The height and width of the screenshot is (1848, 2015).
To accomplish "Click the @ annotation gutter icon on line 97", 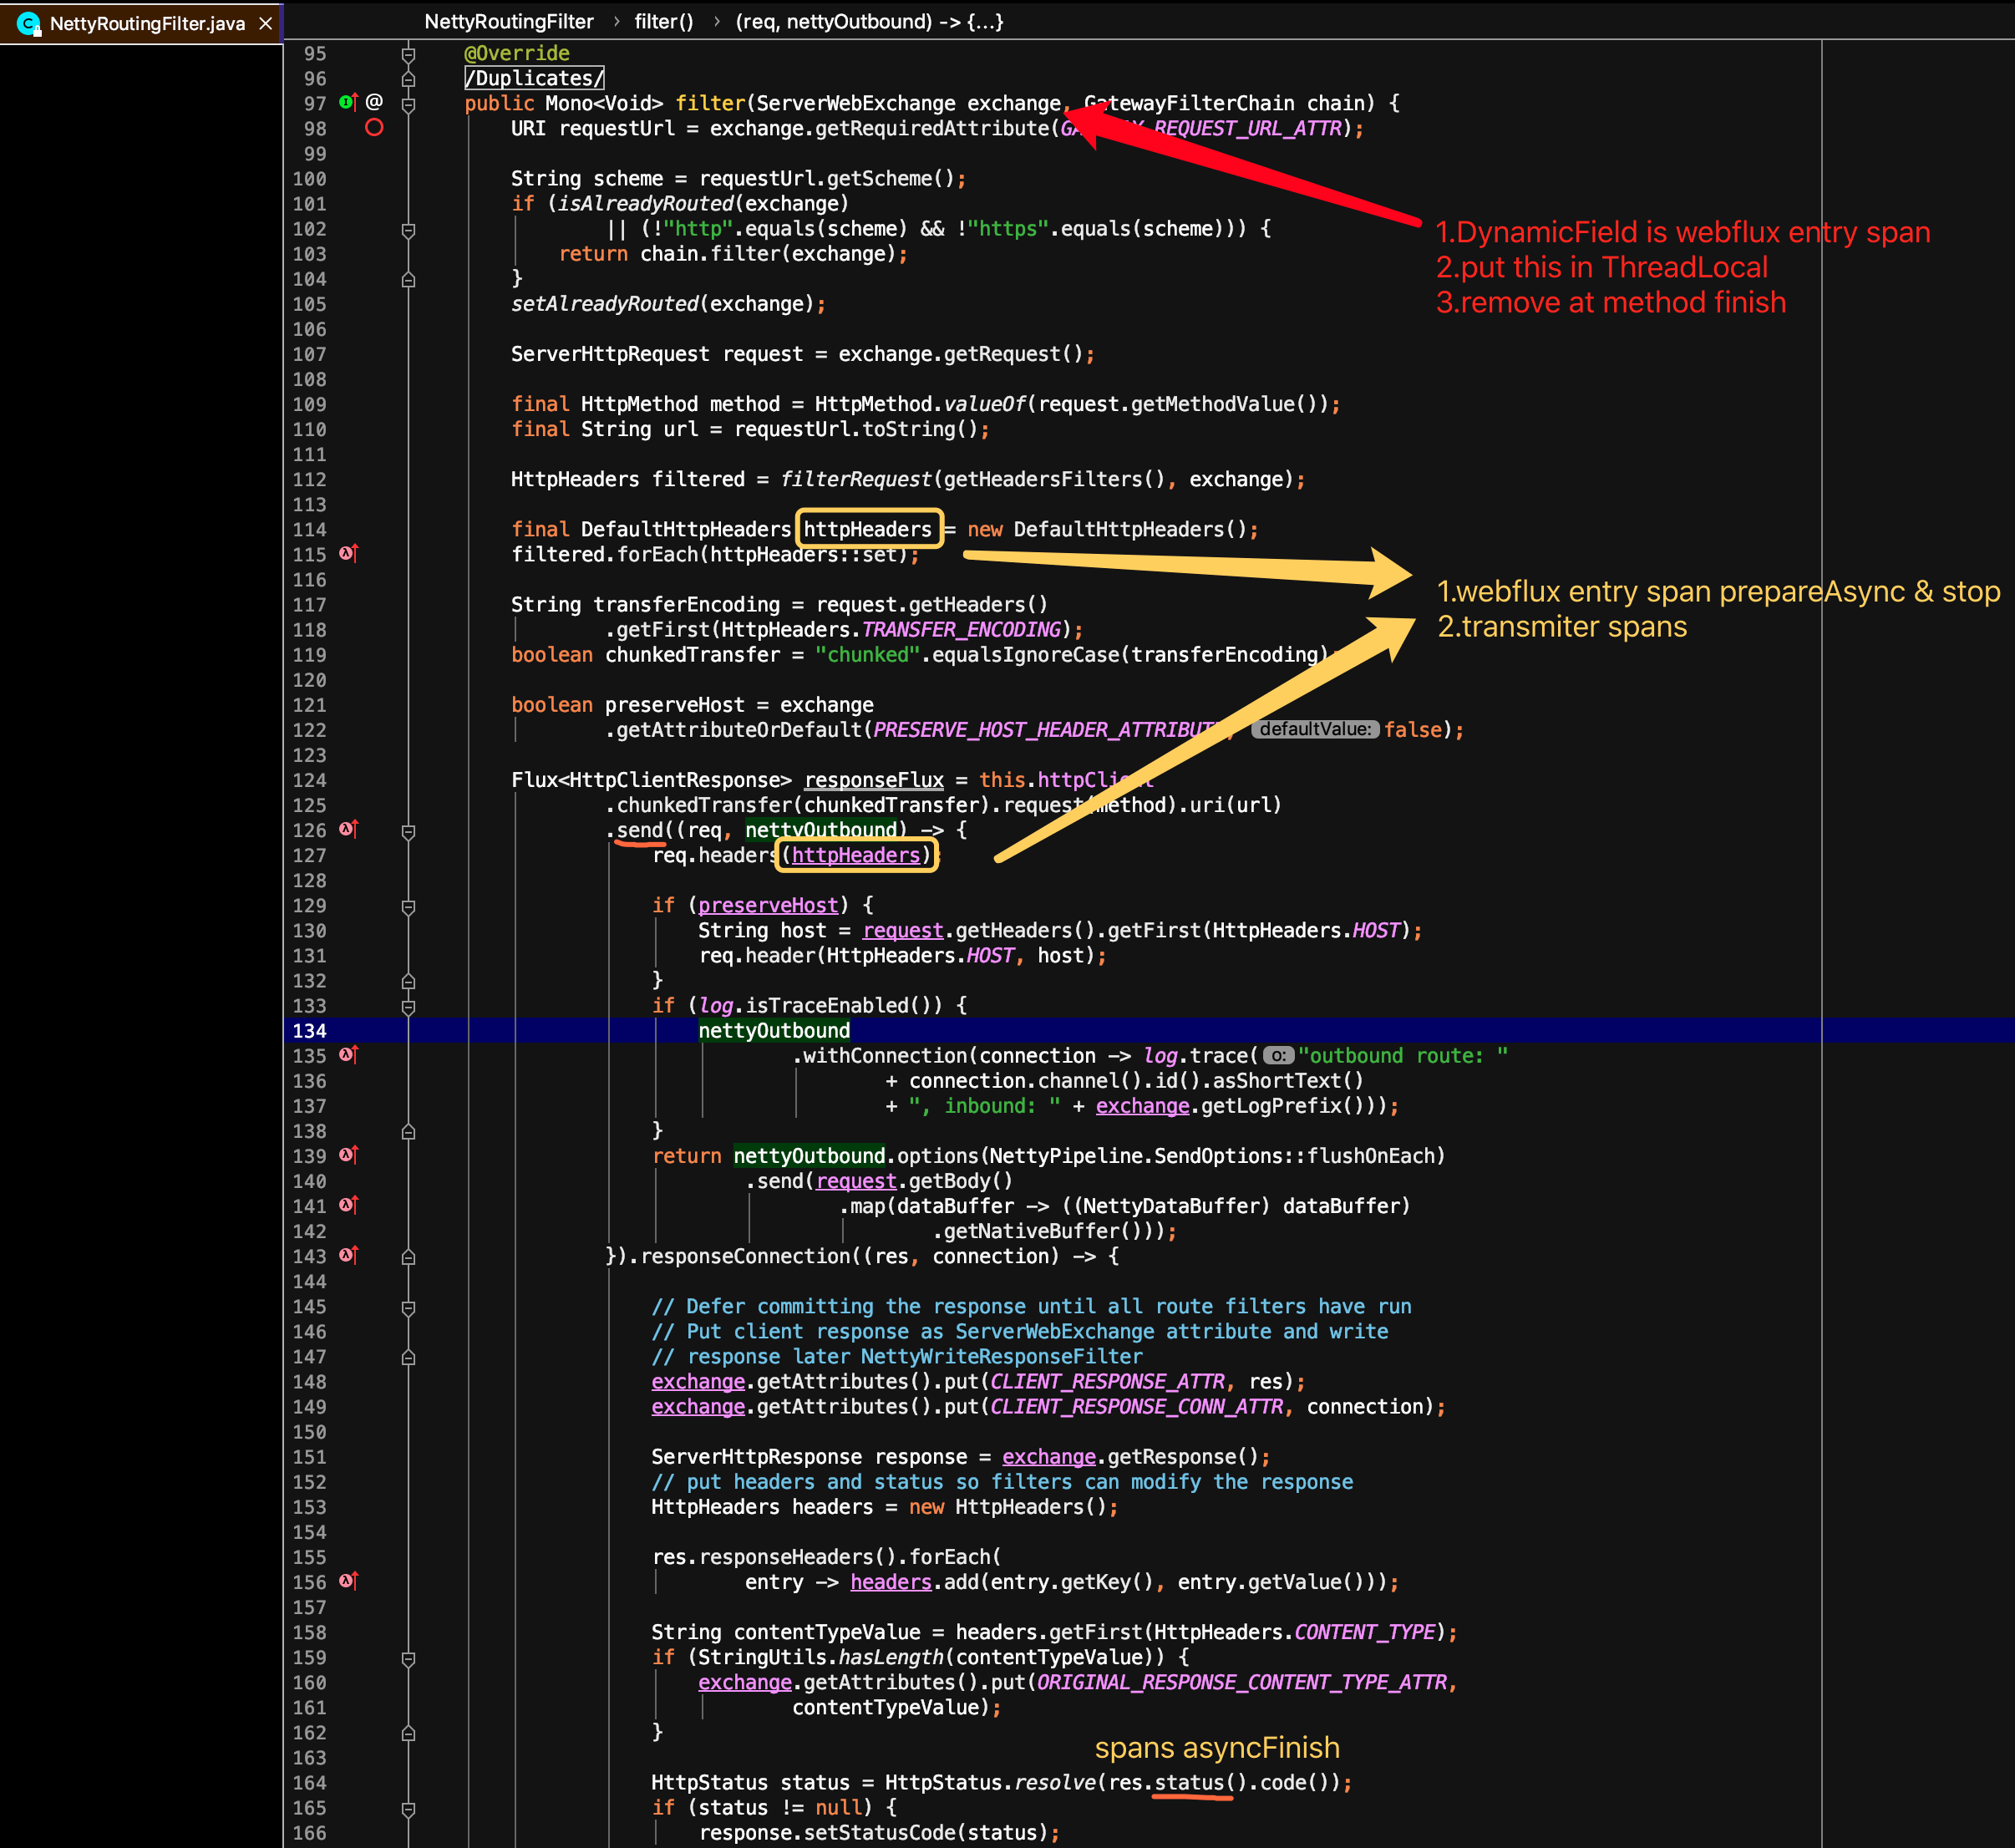I will [374, 102].
